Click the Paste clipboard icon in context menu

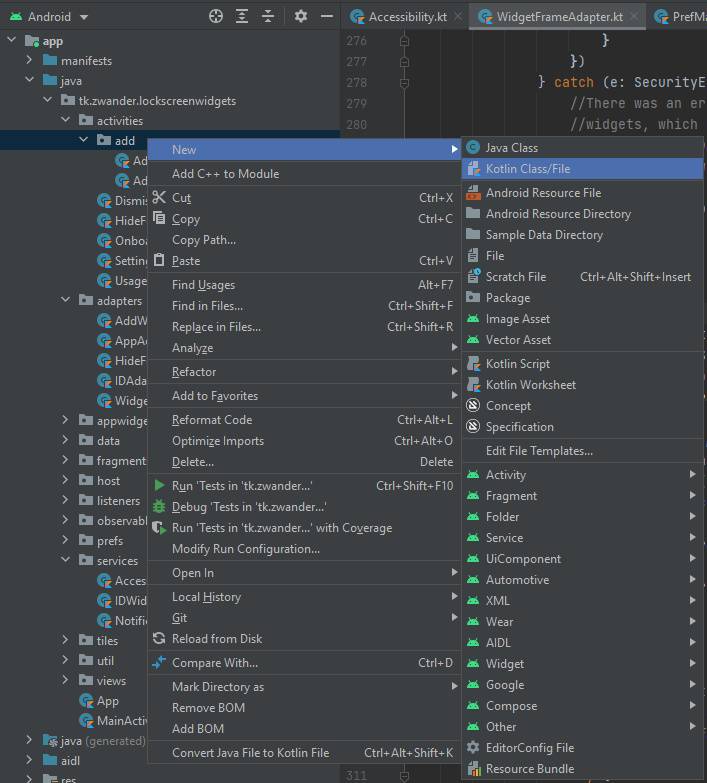tap(159, 260)
